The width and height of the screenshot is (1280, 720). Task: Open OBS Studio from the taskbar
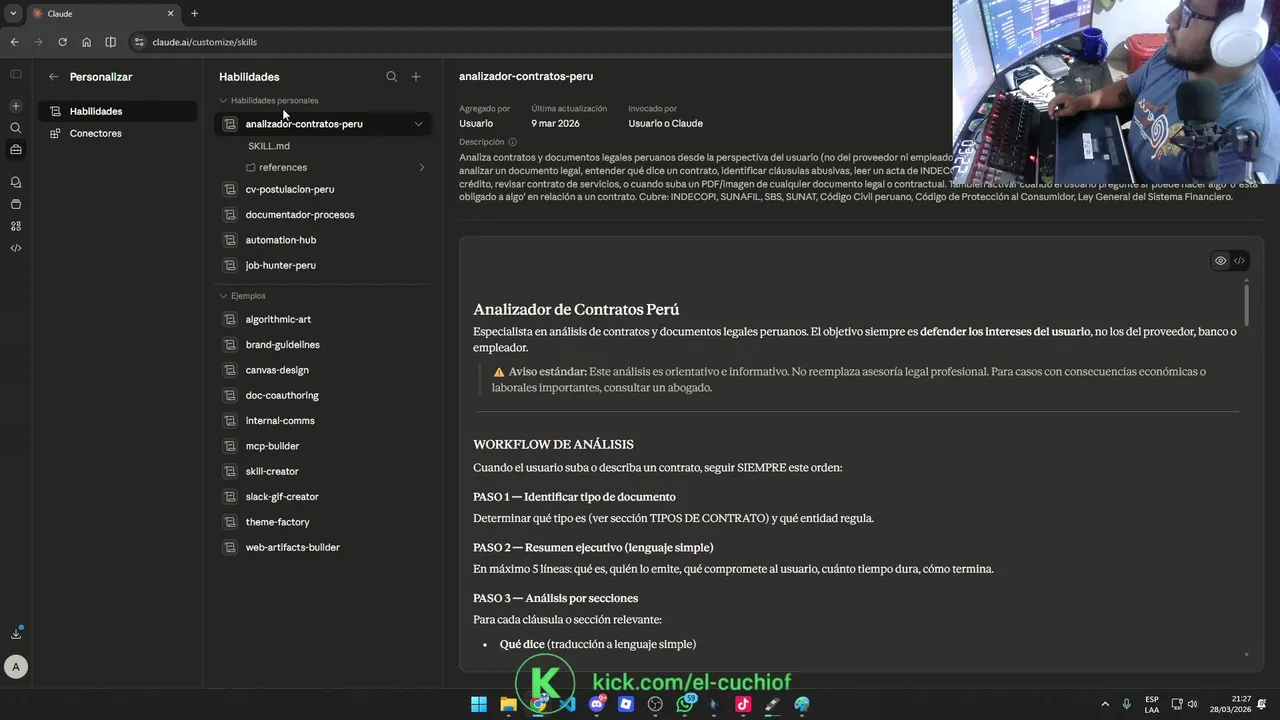(655, 704)
